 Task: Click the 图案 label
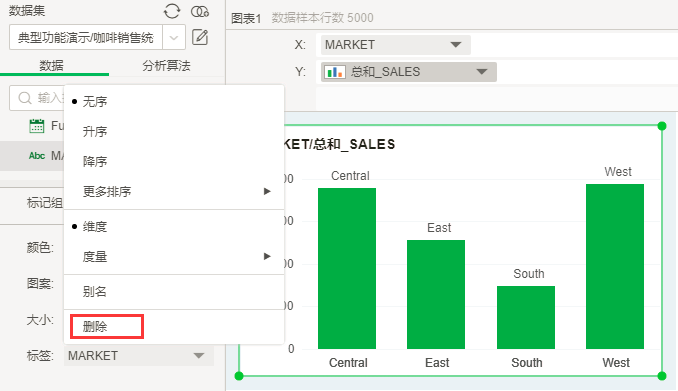tap(40, 283)
